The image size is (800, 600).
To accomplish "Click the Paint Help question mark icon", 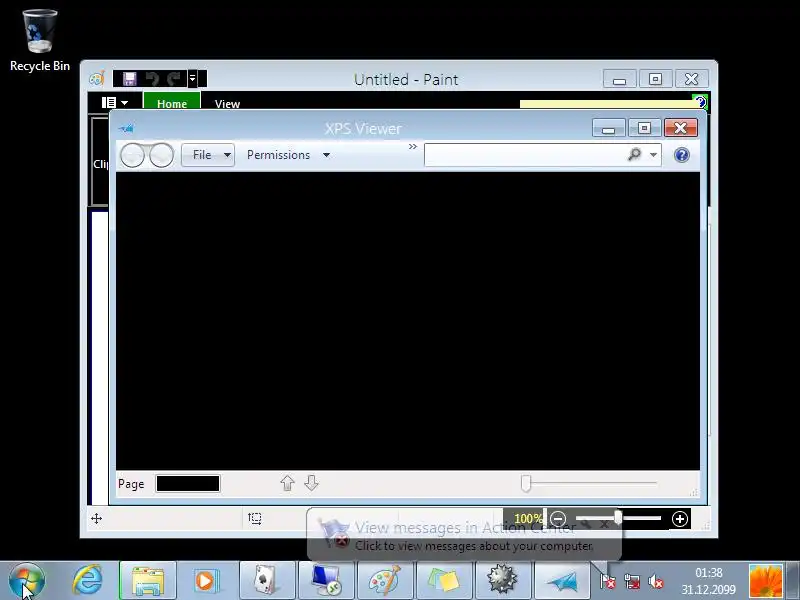I will tap(700, 102).
